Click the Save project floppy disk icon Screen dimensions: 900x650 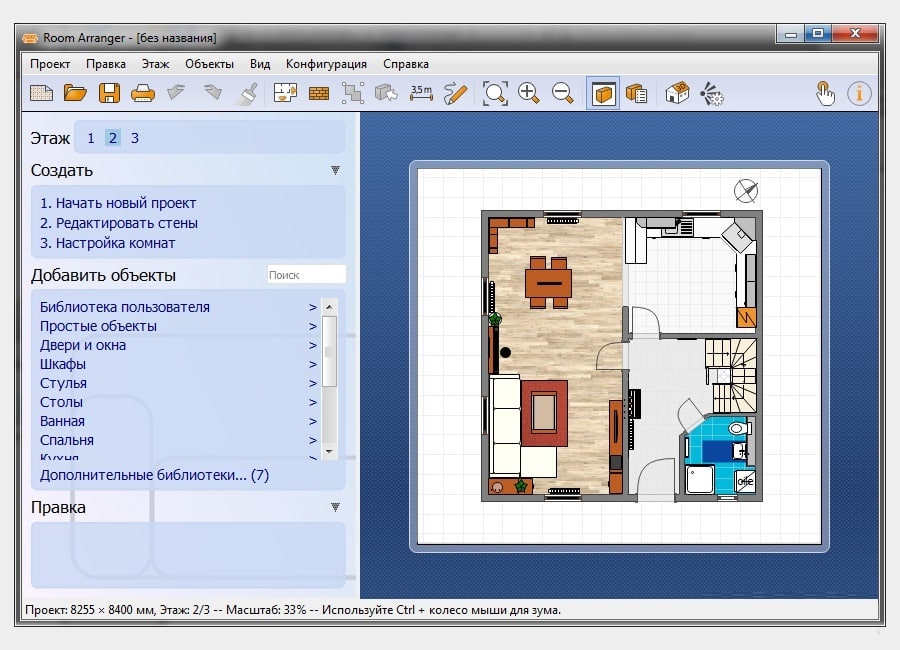coord(109,93)
